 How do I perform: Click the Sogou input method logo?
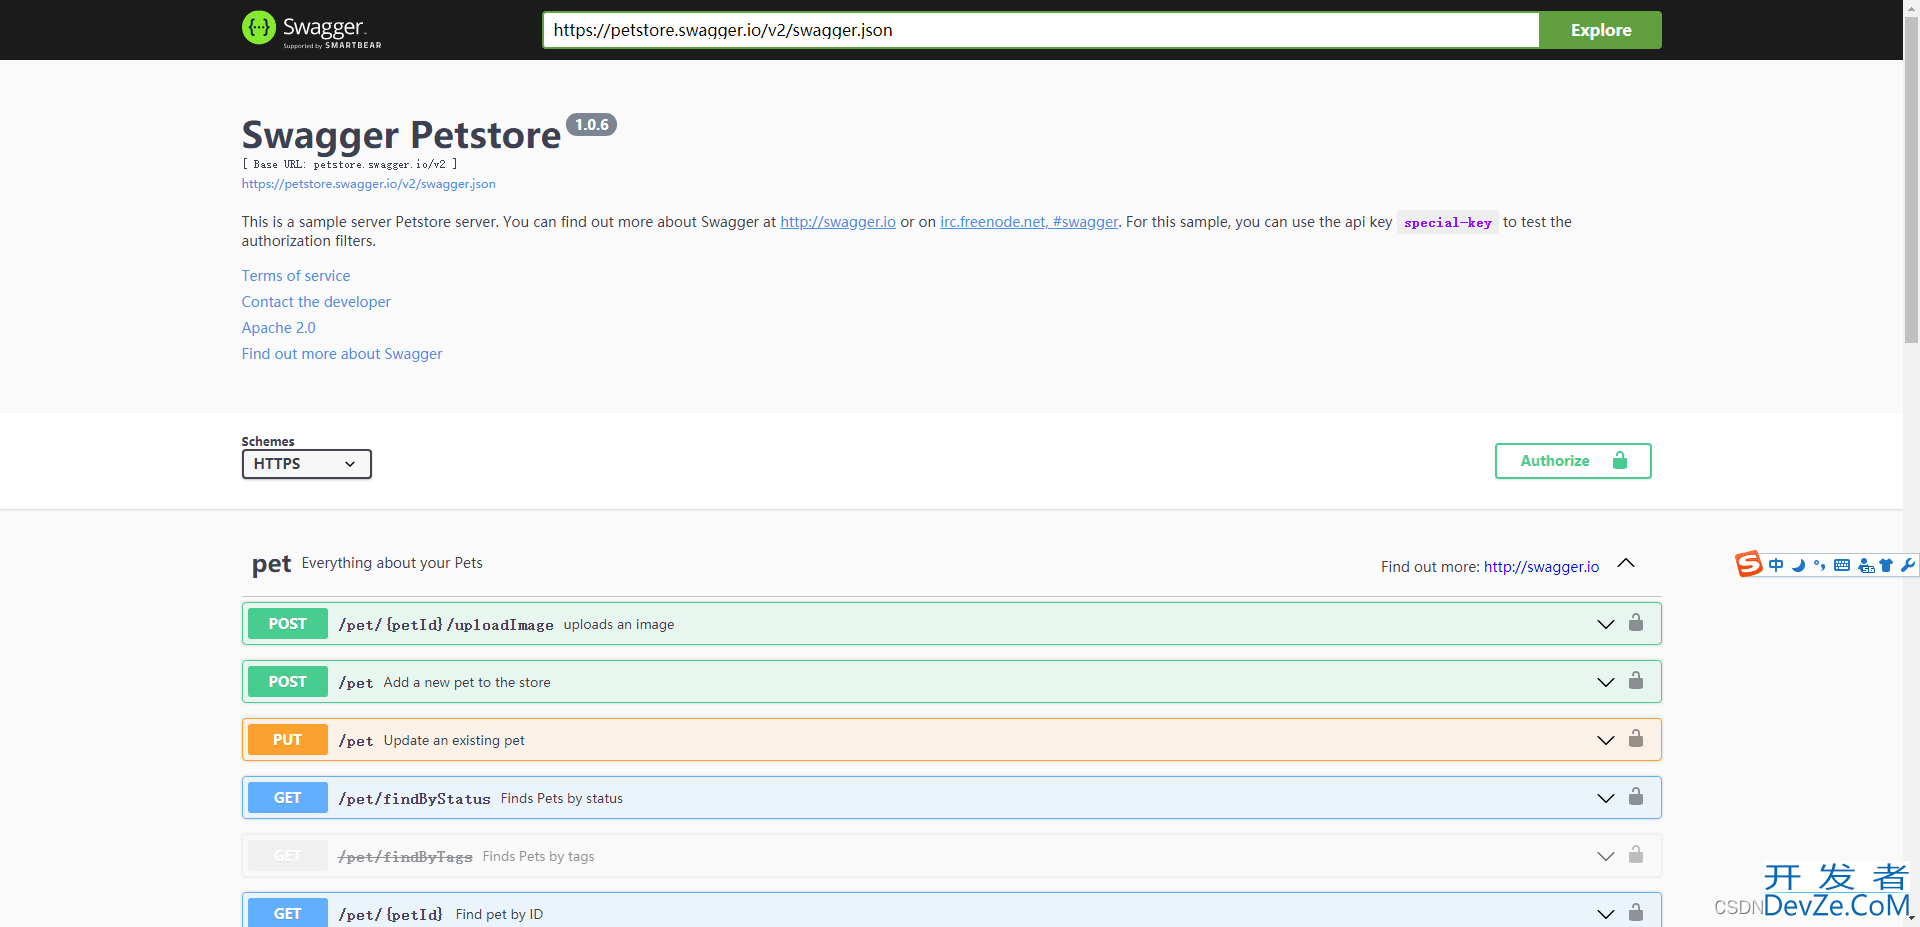[1749, 565]
